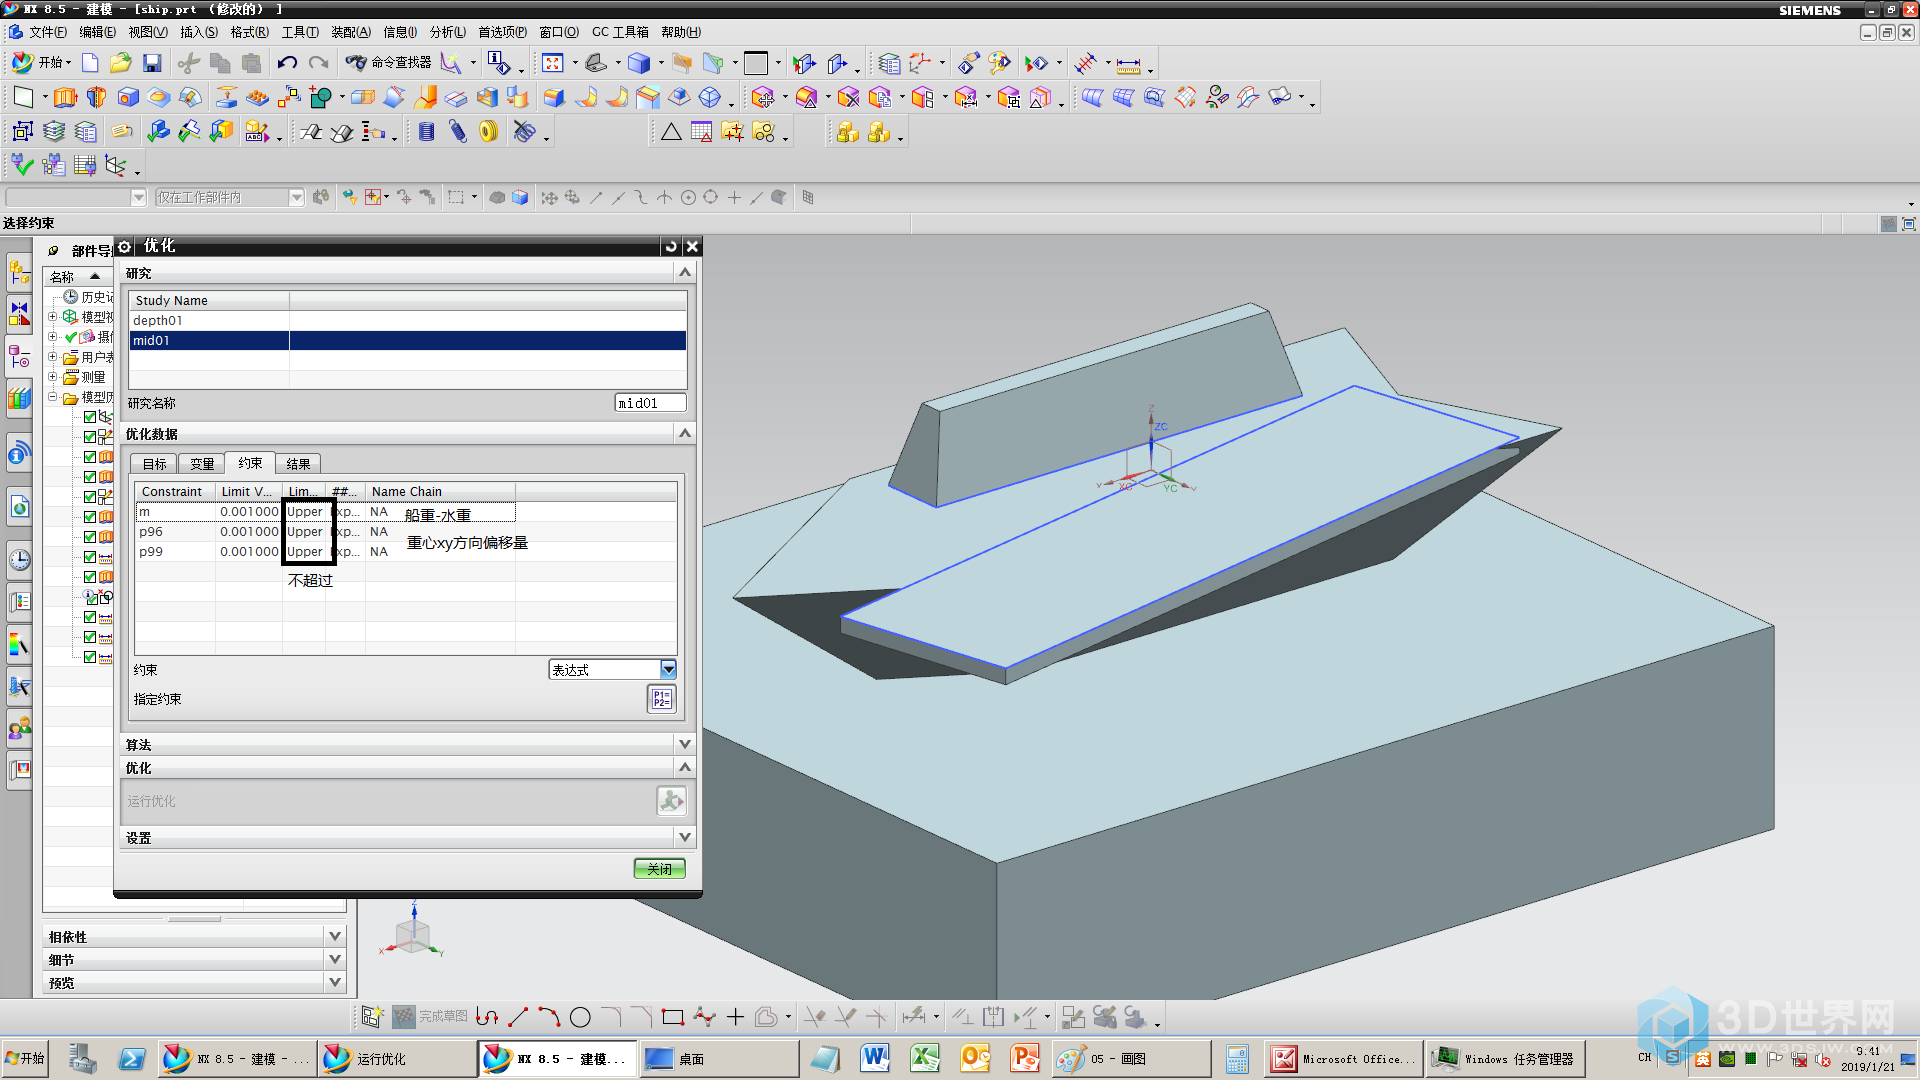Switch to the 结果 tab
1920x1080 pixels.
click(298, 463)
